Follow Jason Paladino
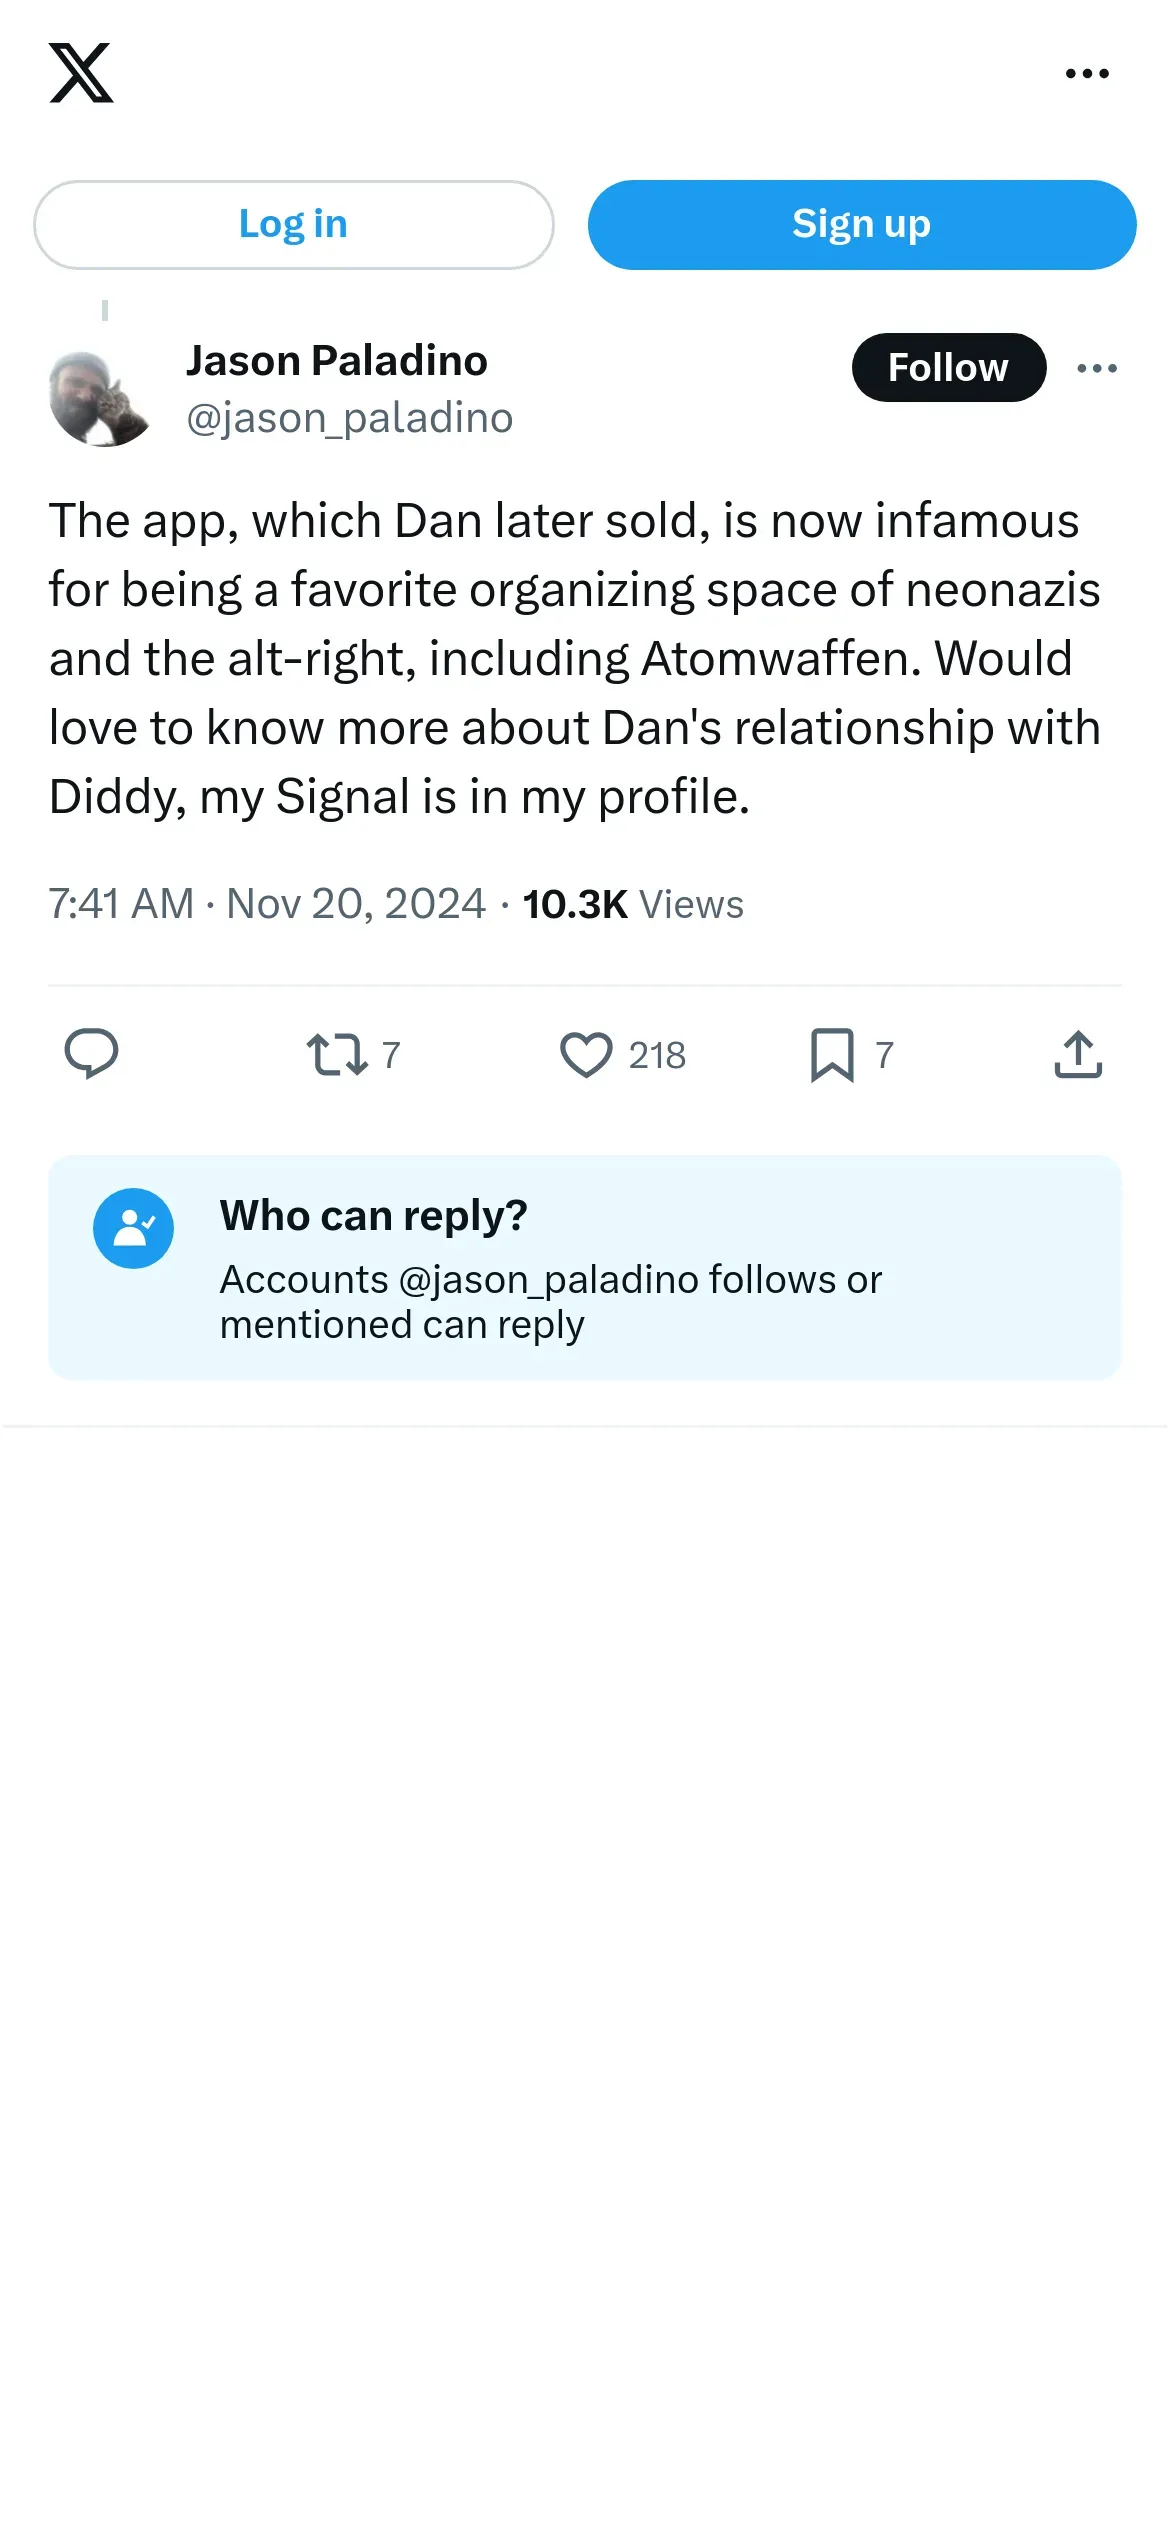This screenshot has width=1170, height=2532. 948,368
